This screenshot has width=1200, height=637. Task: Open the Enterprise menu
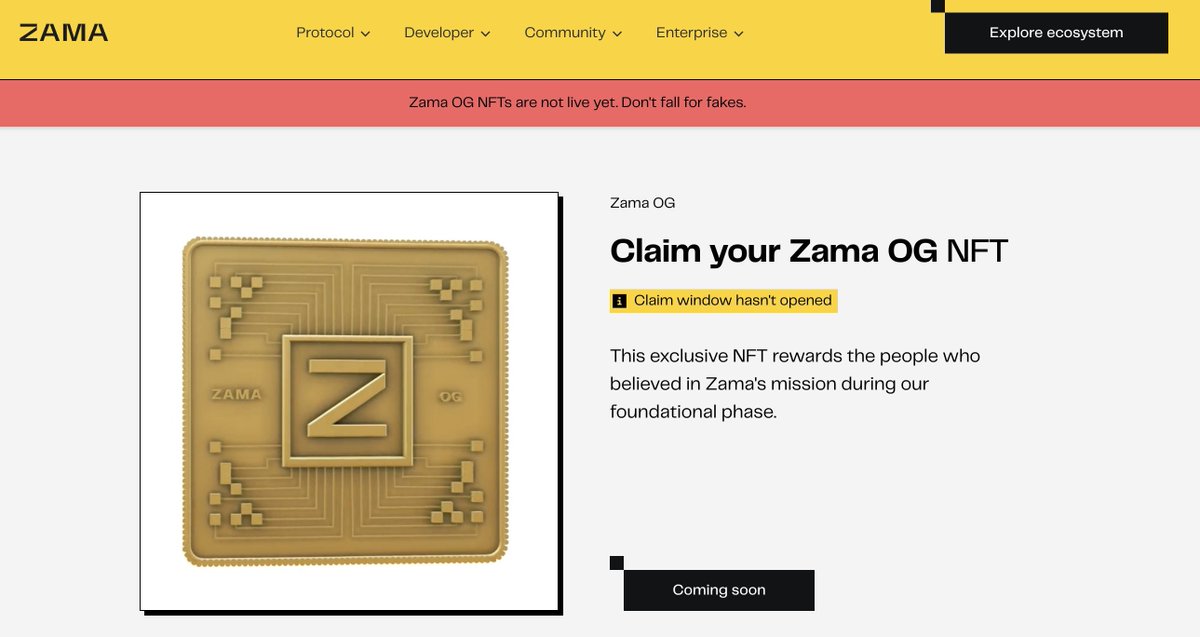pyautogui.click(x=691, y=33)
